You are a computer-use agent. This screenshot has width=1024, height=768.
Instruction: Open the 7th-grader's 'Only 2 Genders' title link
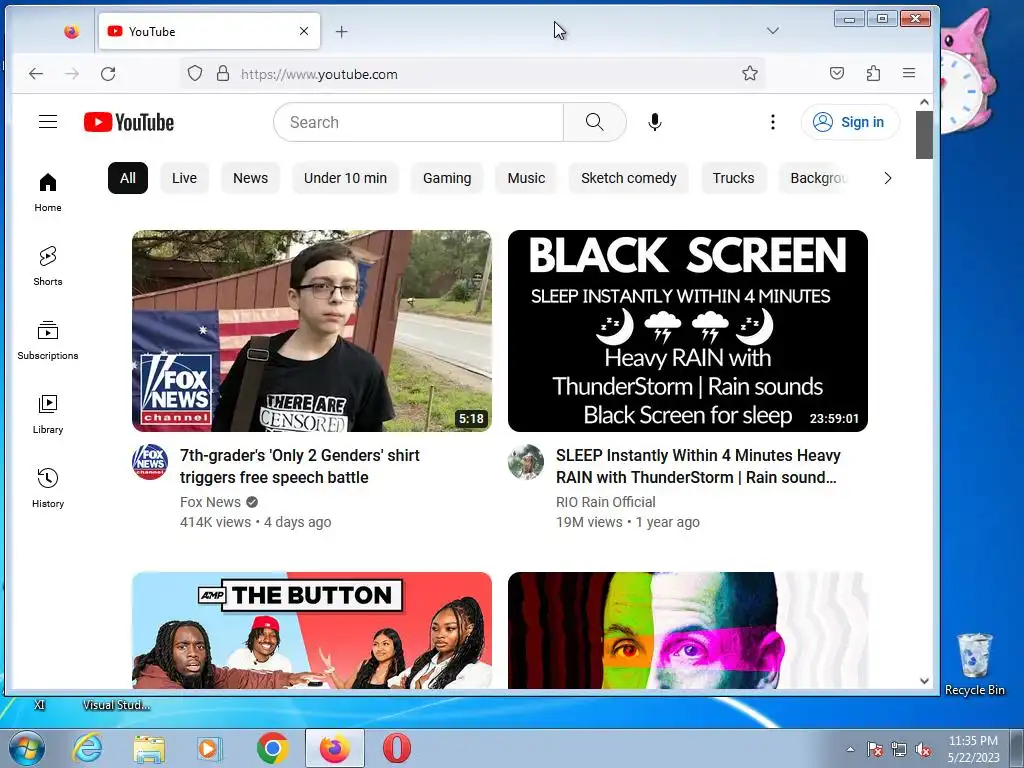point(300,466)
